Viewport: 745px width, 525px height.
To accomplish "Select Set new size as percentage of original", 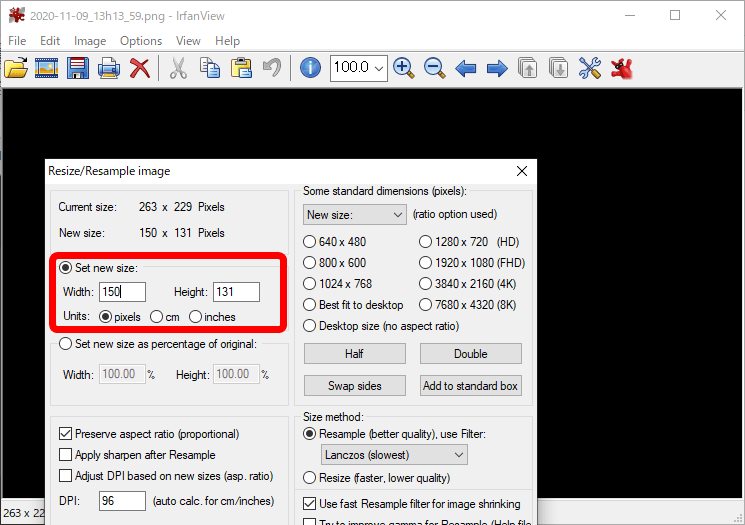I will (x=158, y=344).
